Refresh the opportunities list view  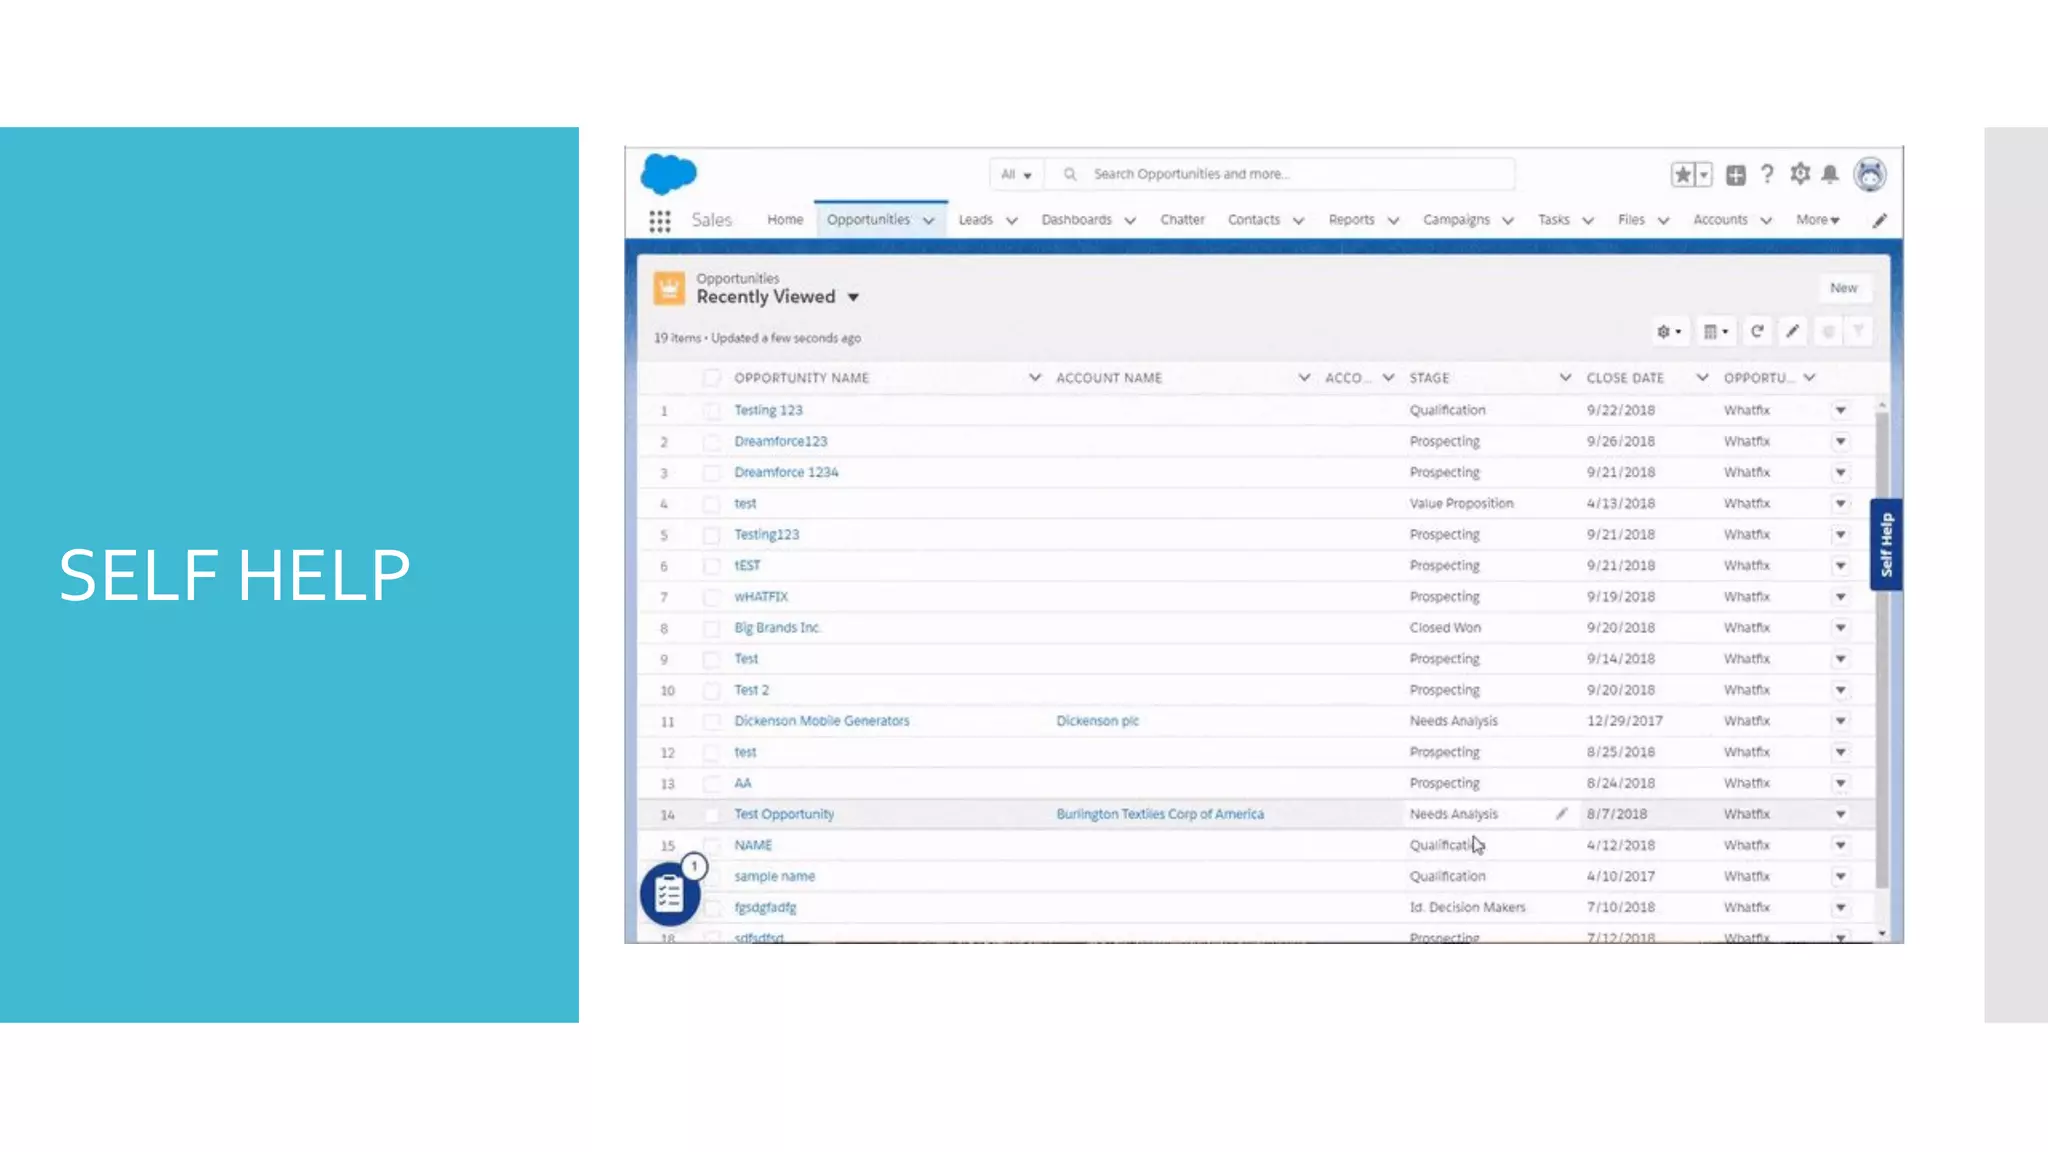tap(1757, 331)
